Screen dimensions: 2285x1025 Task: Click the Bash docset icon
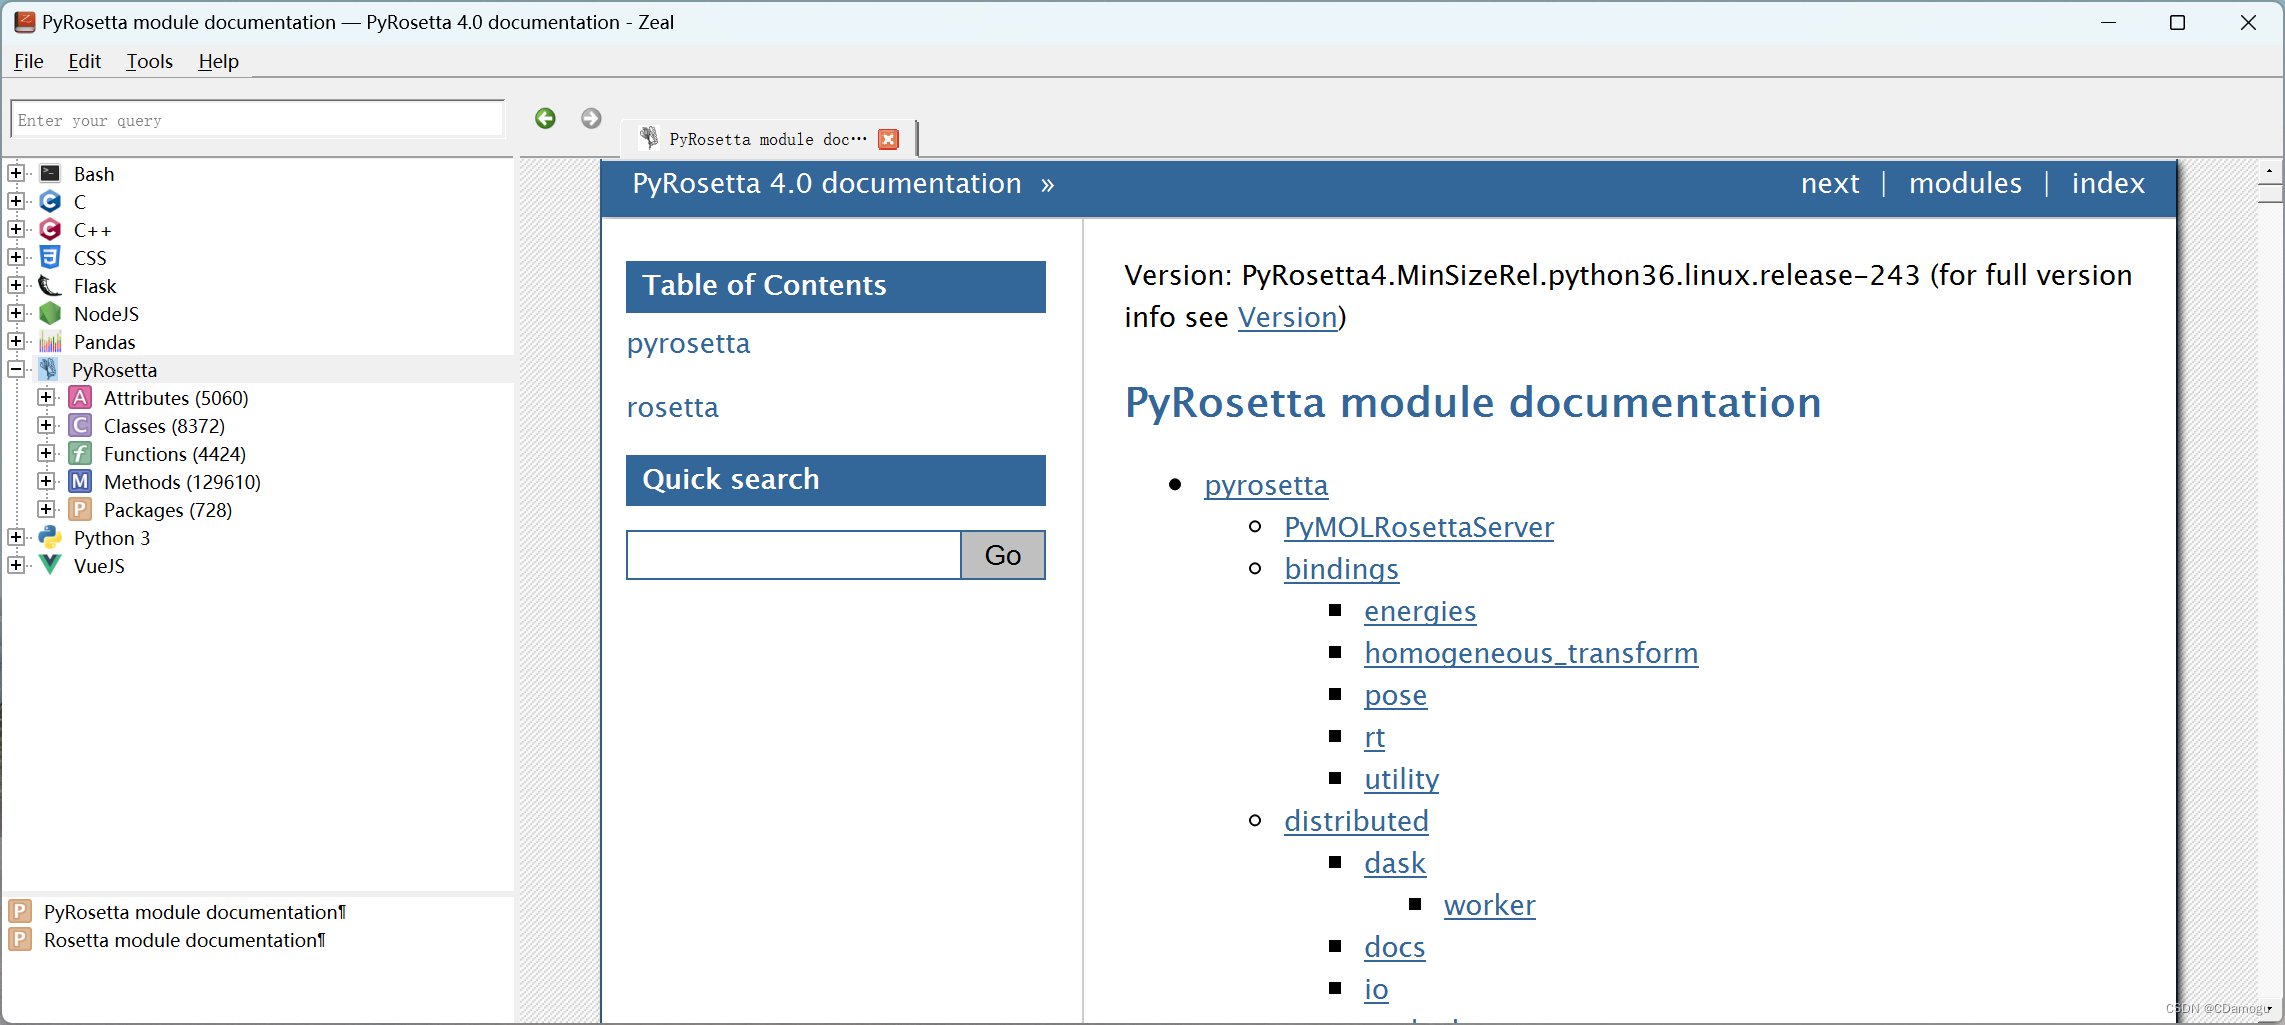(50, 174)
